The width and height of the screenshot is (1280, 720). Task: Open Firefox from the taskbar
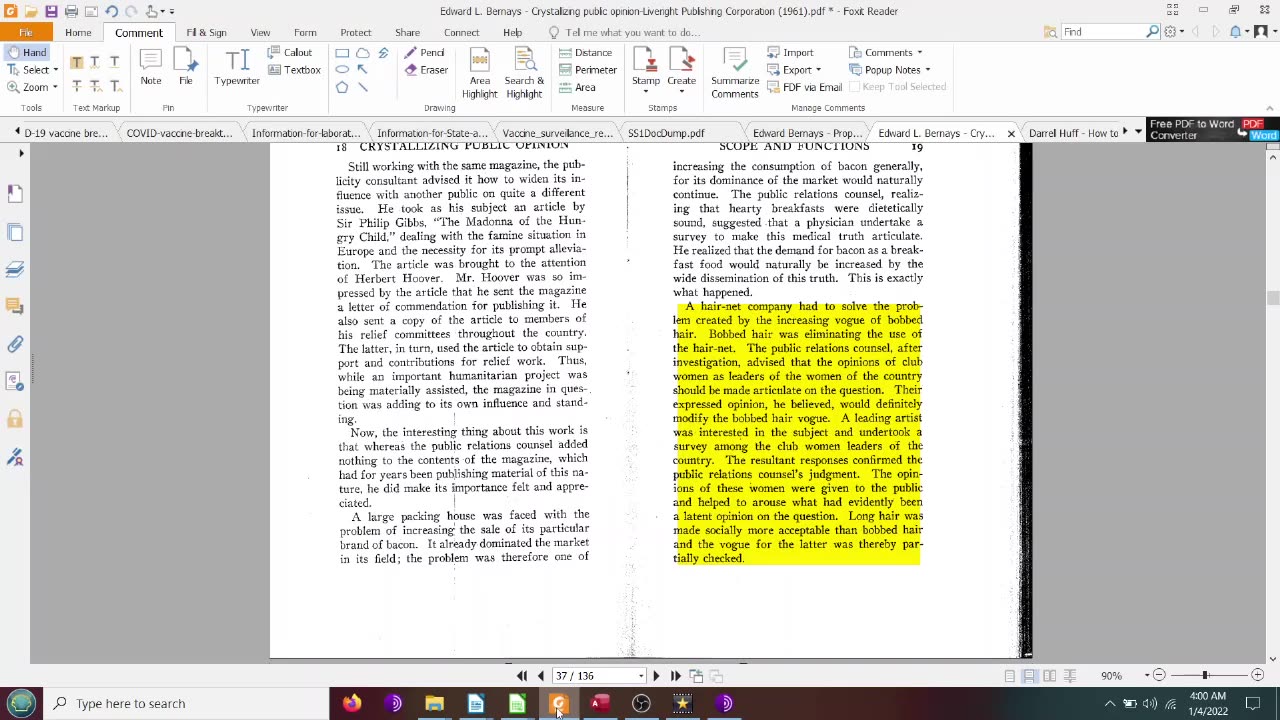tap(351, 703)
